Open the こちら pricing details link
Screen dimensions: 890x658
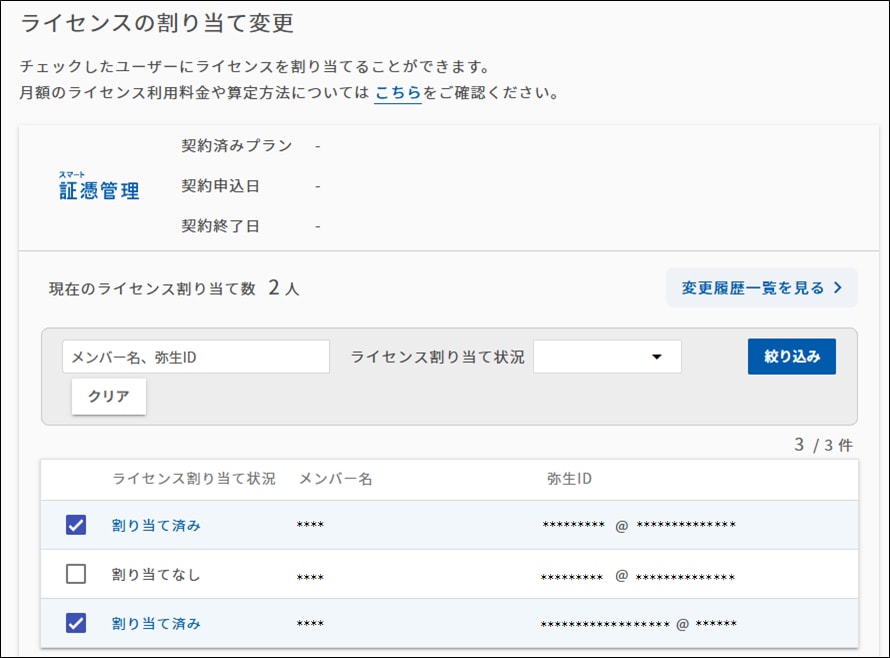[397, 93]
